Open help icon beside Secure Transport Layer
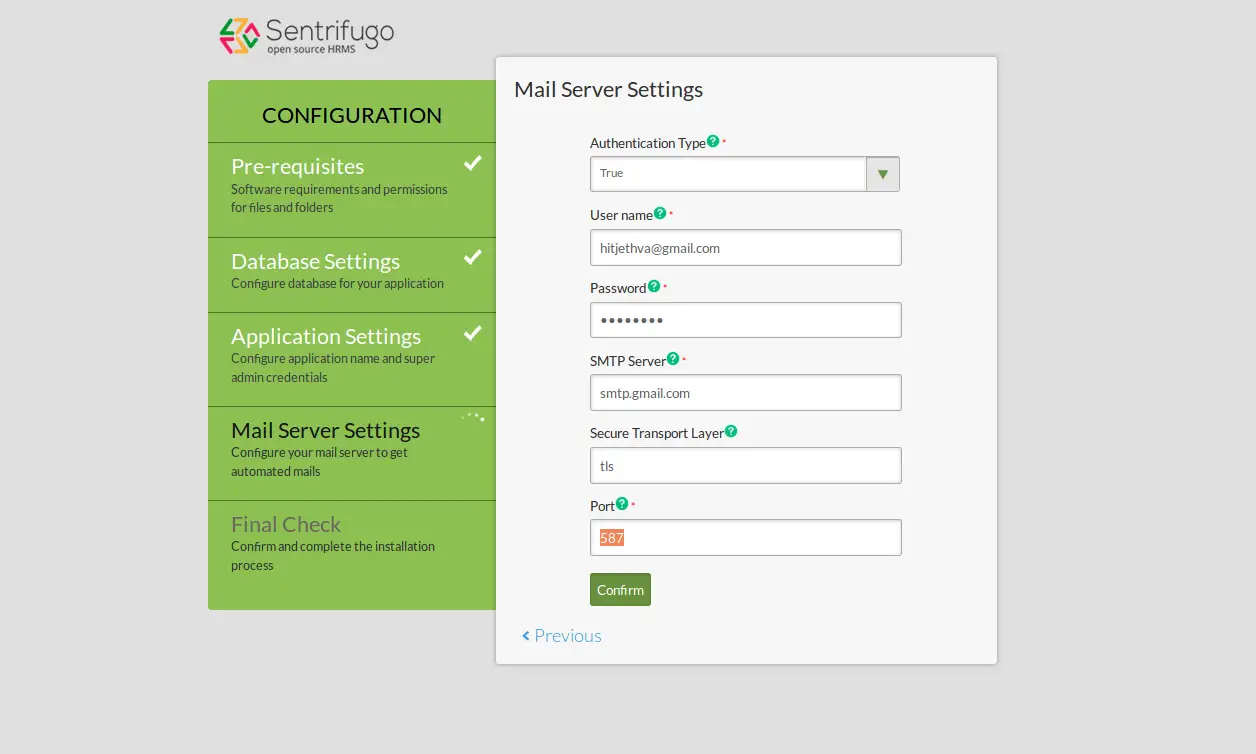This screenshot has width=1256, height=754. [x=731, y=431]
